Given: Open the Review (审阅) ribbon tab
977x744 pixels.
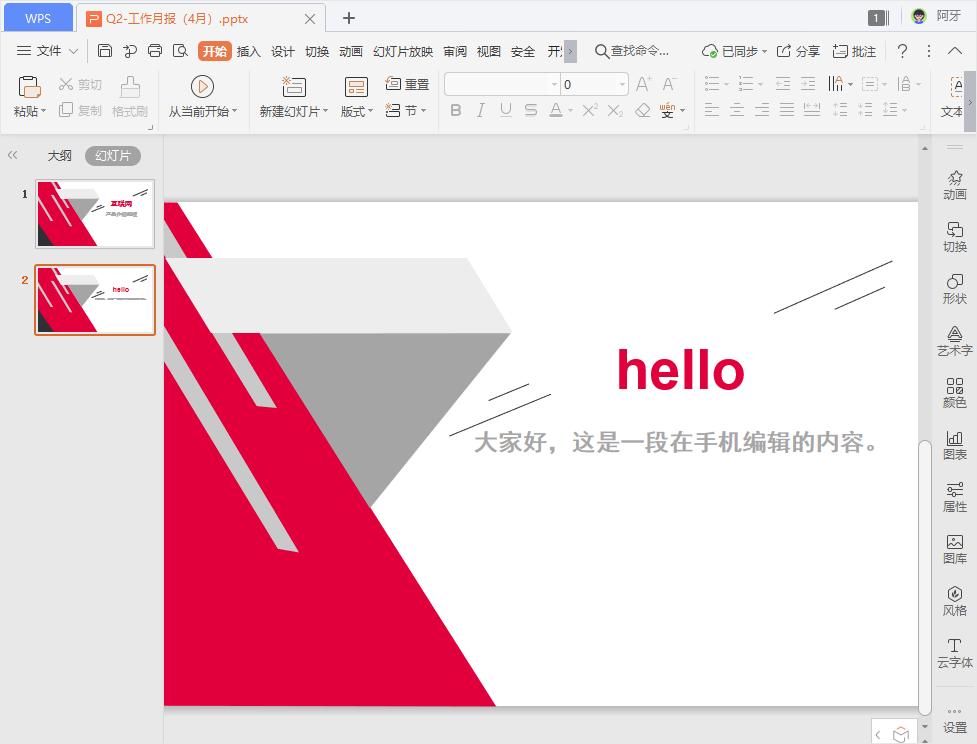Looking at the screenshot, I should (455, 51).
